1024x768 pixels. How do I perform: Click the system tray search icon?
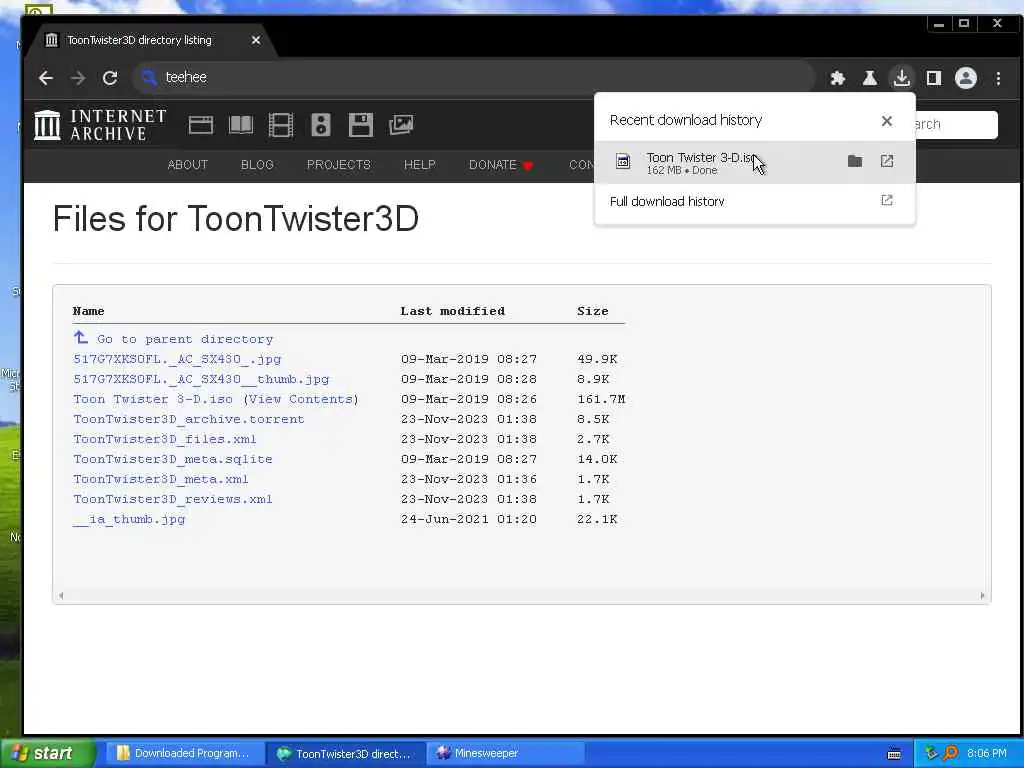(x=950, y=753)
